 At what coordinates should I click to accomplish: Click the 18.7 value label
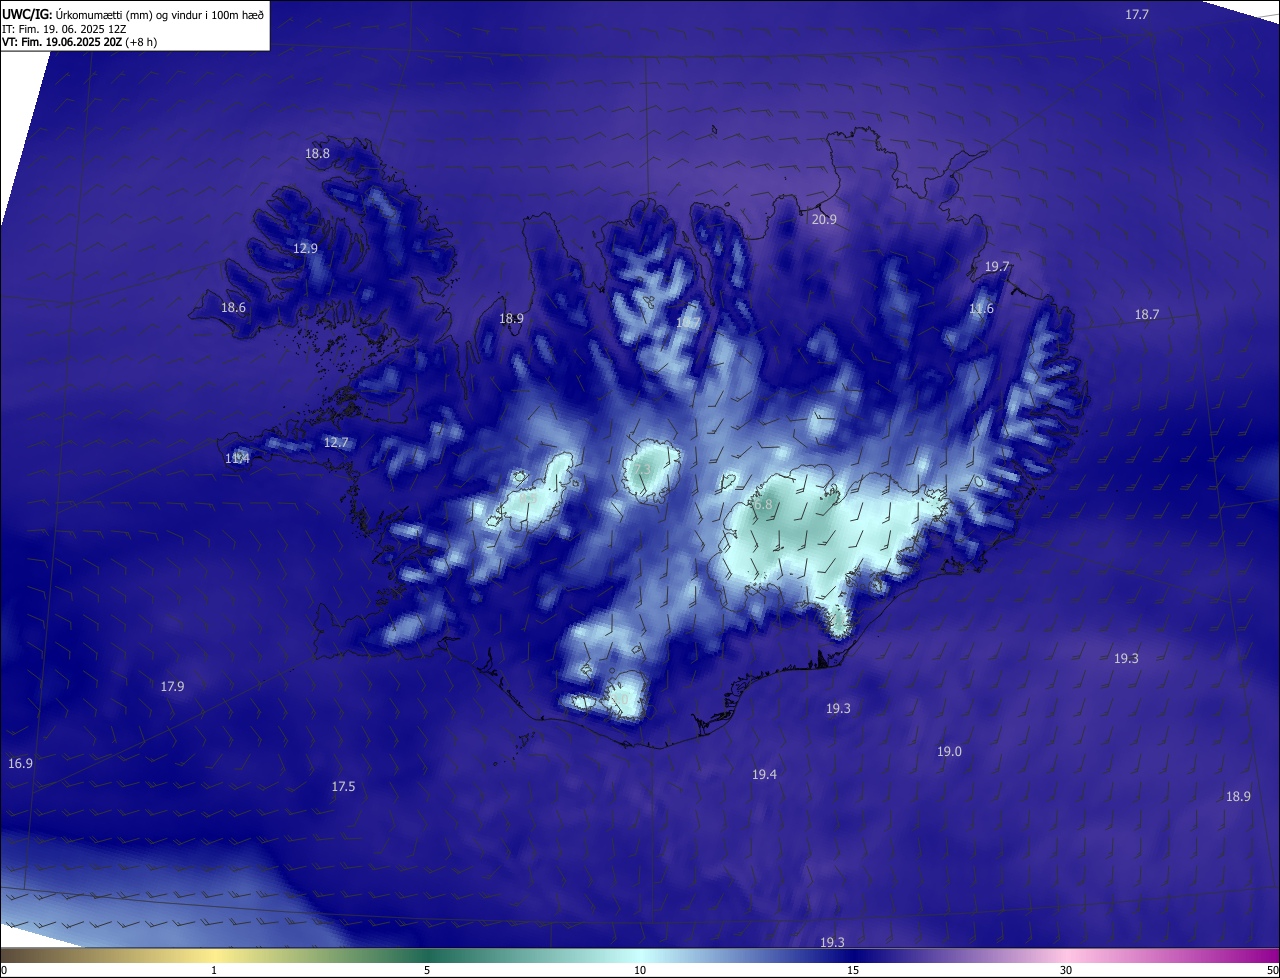tap(1147, 315)
